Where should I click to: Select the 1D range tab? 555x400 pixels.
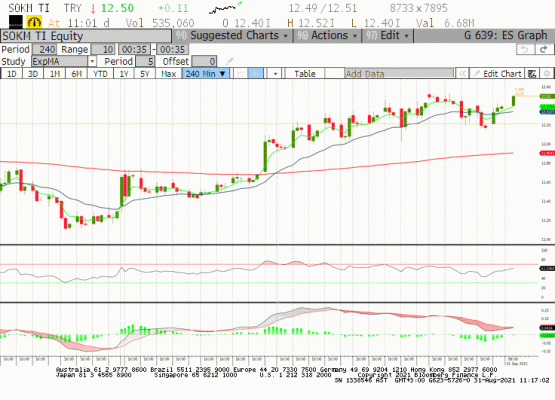tap(12, 74)
